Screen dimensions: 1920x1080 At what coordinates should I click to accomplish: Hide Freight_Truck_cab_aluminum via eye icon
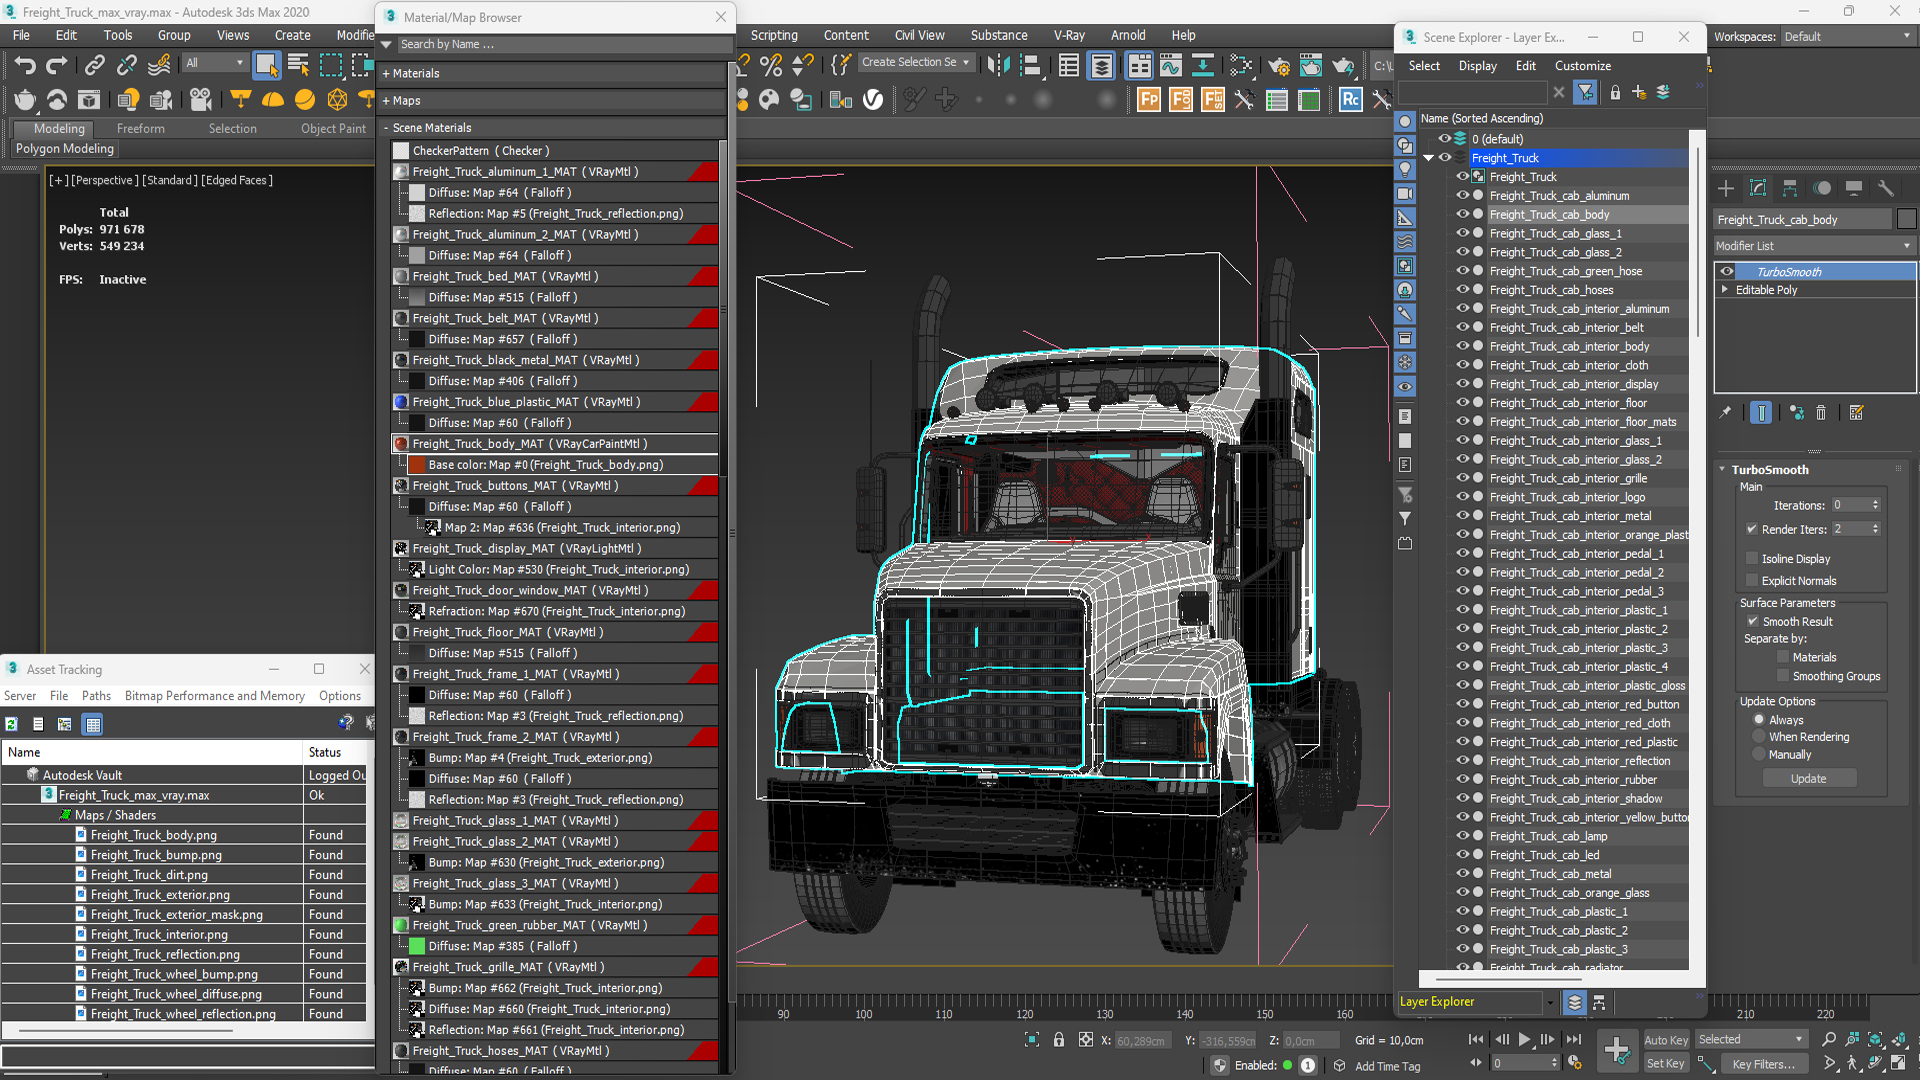1462,196
